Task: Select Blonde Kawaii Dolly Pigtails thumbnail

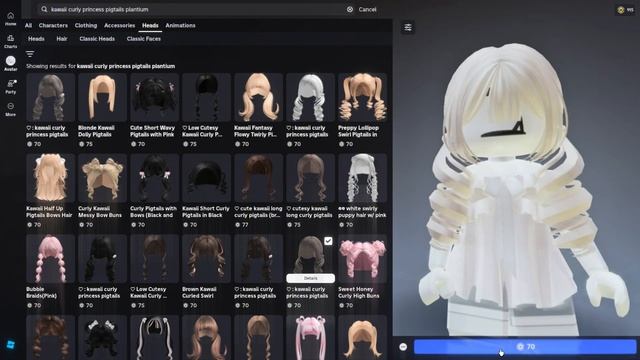Action: pos(102,97)
